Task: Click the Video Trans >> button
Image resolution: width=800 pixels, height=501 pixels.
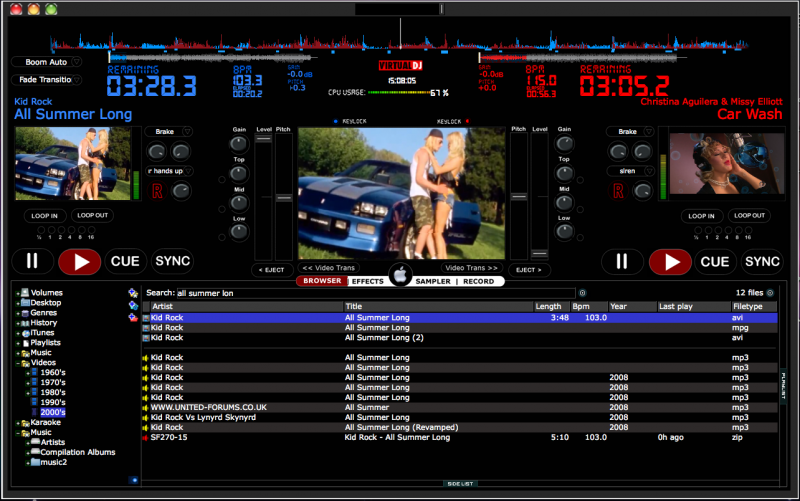Action: [x=471, y=268]
